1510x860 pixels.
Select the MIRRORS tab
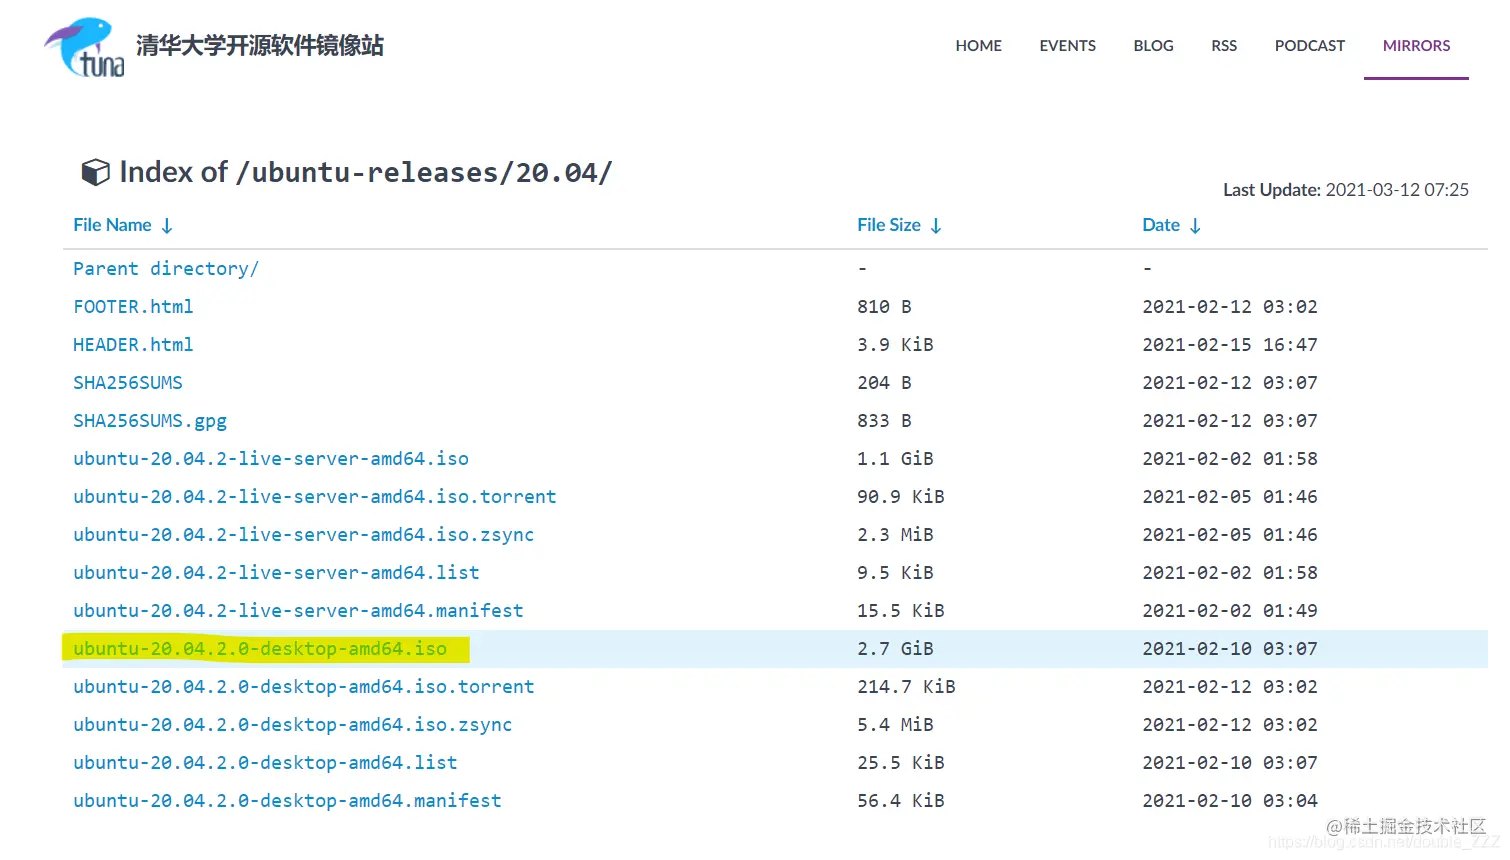(x=1416, y=46)
